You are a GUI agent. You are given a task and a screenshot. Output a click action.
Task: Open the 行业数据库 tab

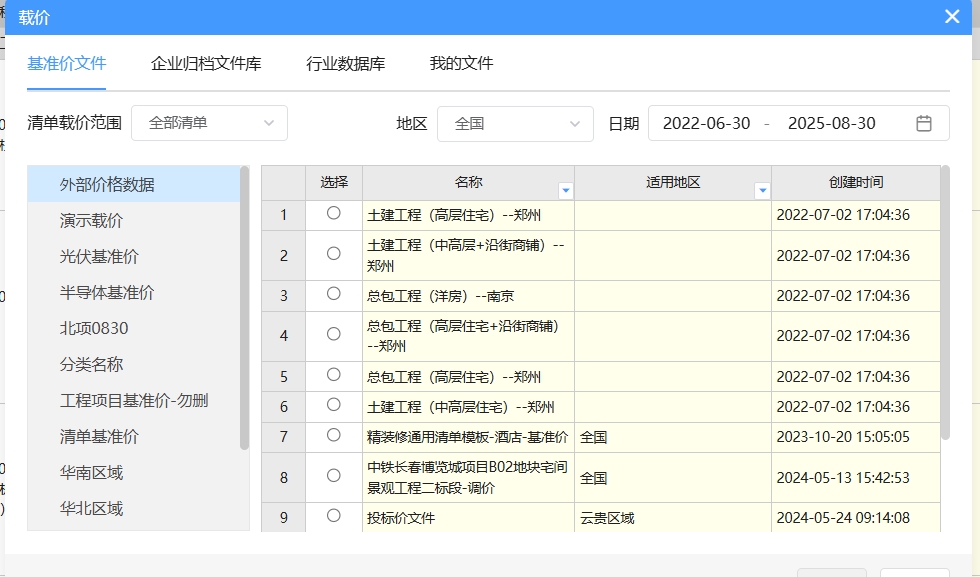click(x=345, y=64)
